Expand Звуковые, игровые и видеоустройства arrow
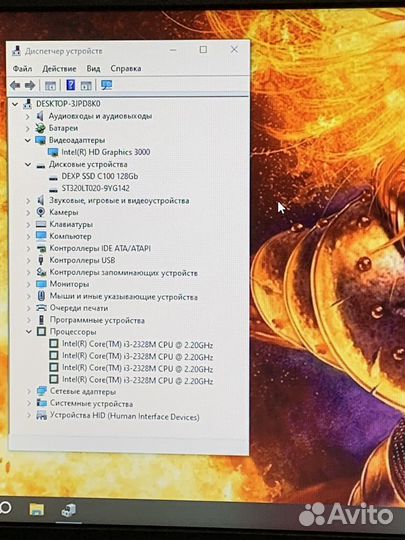Screen dimensions: 405x540 click(x=28, y=201)
